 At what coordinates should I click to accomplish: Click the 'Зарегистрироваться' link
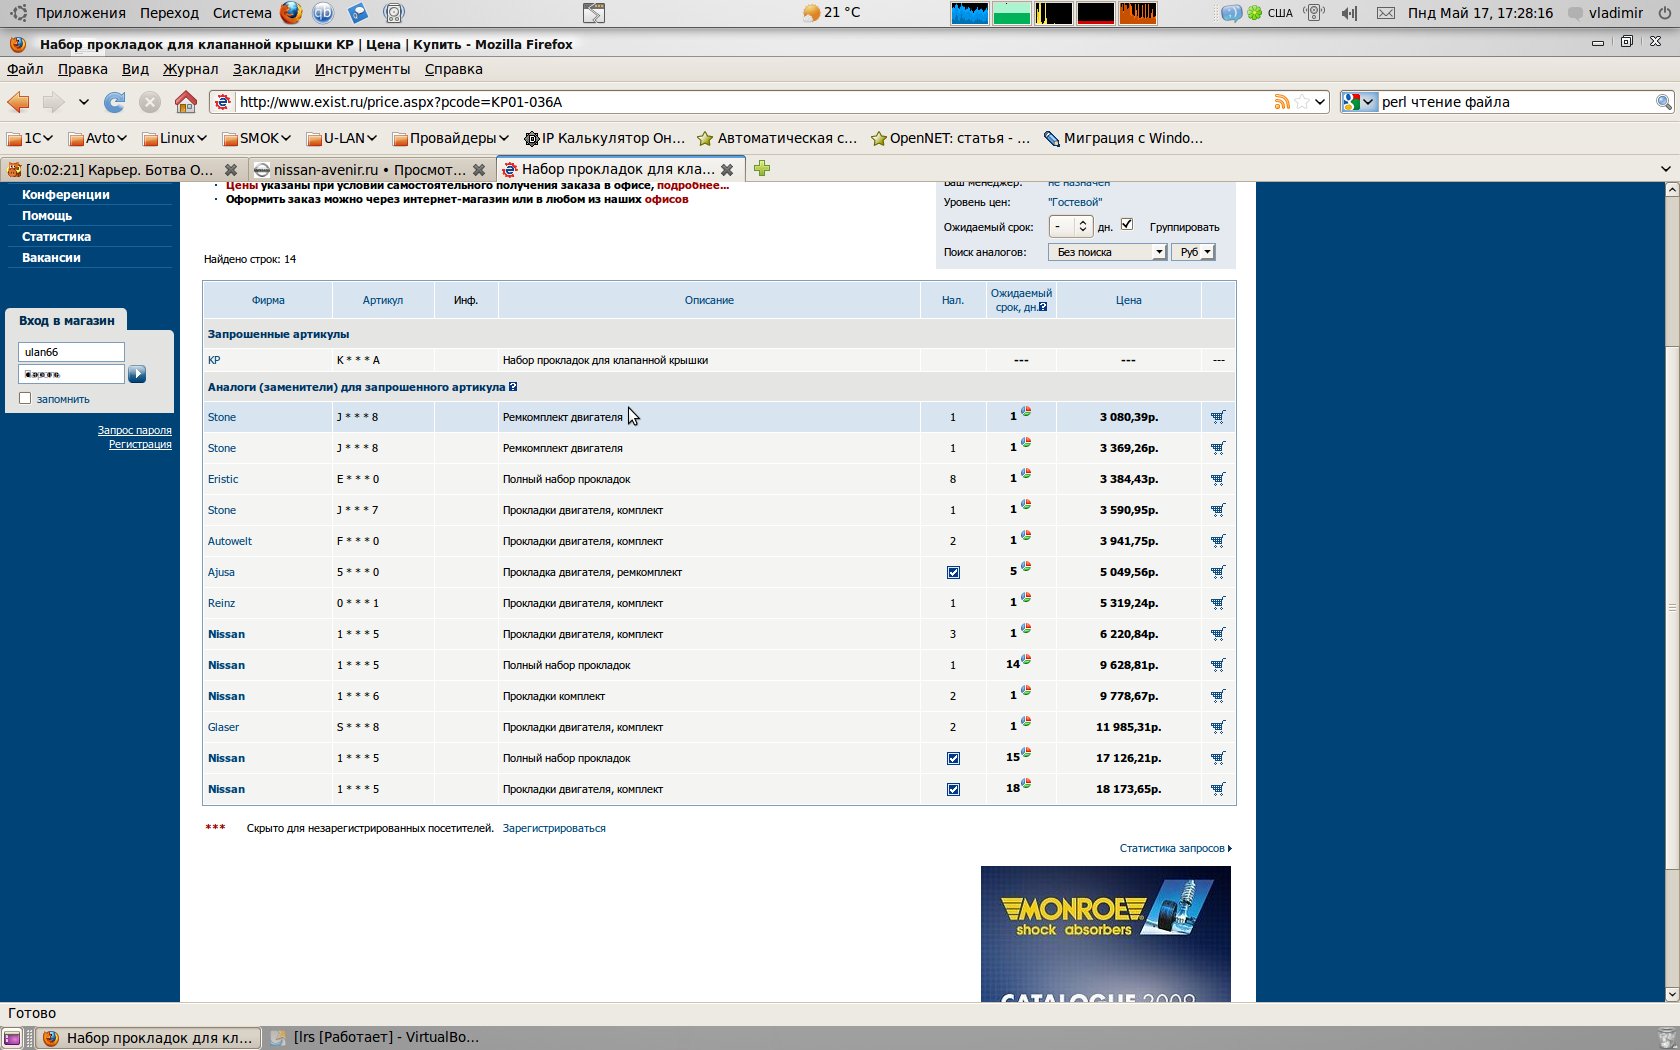(x=553, y=828)
